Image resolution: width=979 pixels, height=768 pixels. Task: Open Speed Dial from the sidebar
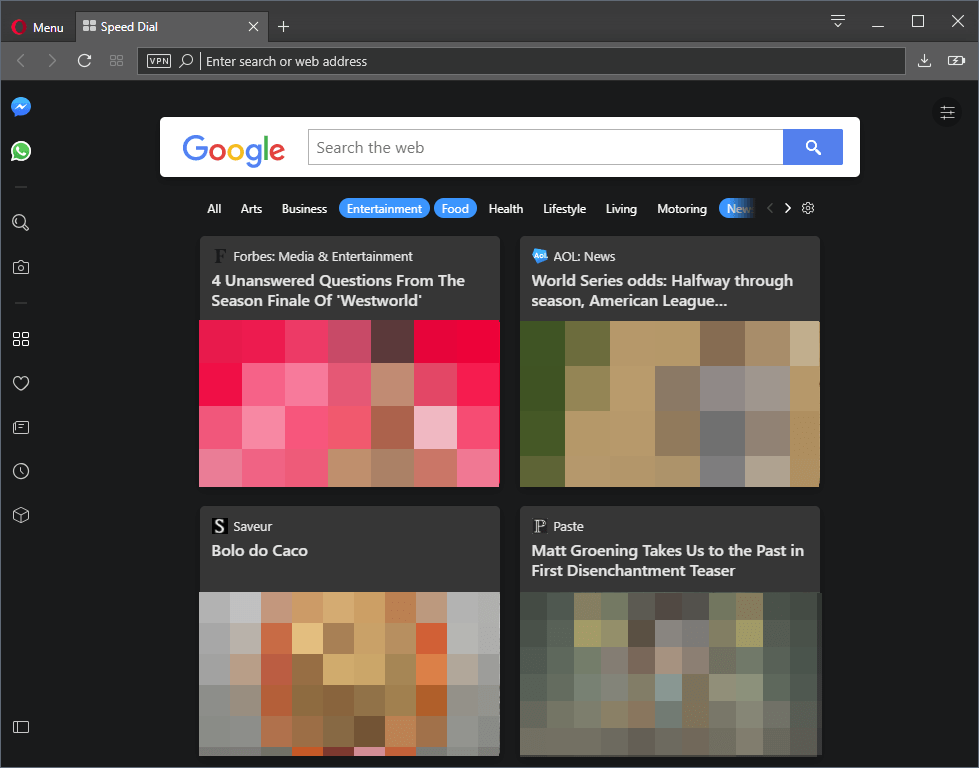21,339
